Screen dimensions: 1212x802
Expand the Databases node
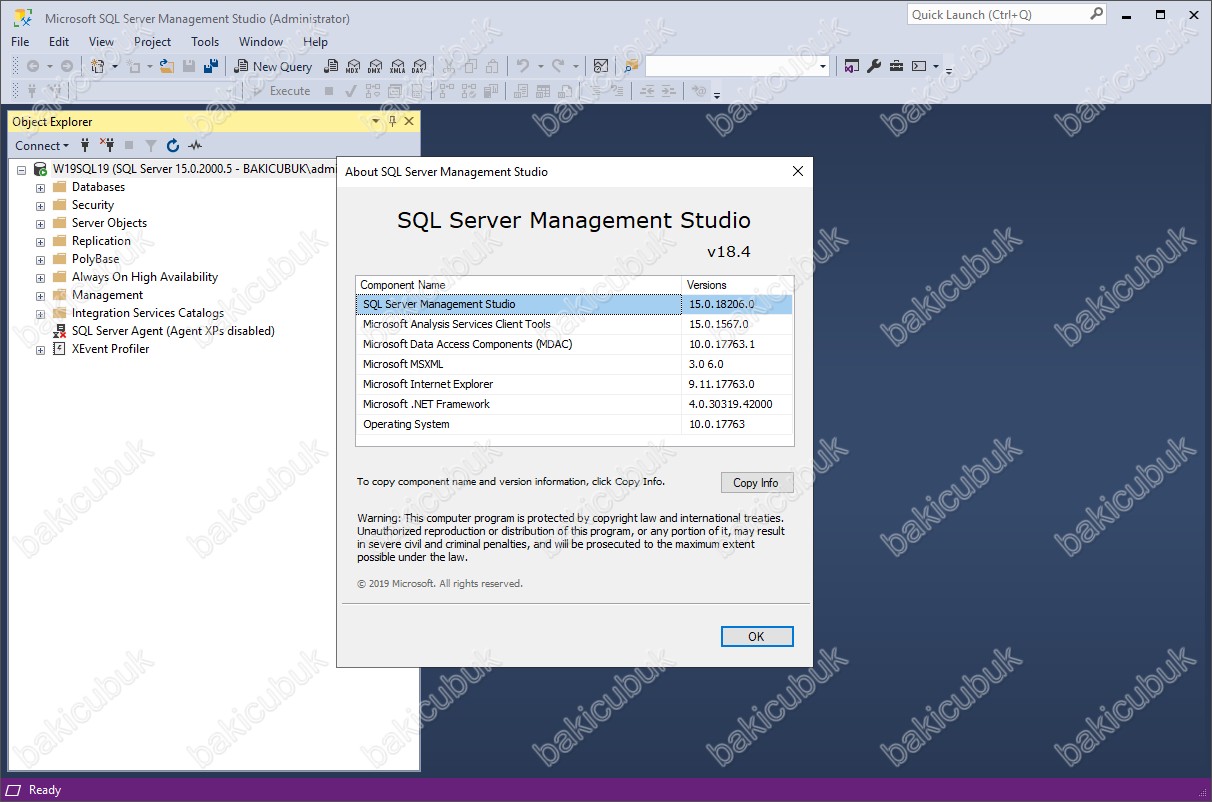coord(41,188)
